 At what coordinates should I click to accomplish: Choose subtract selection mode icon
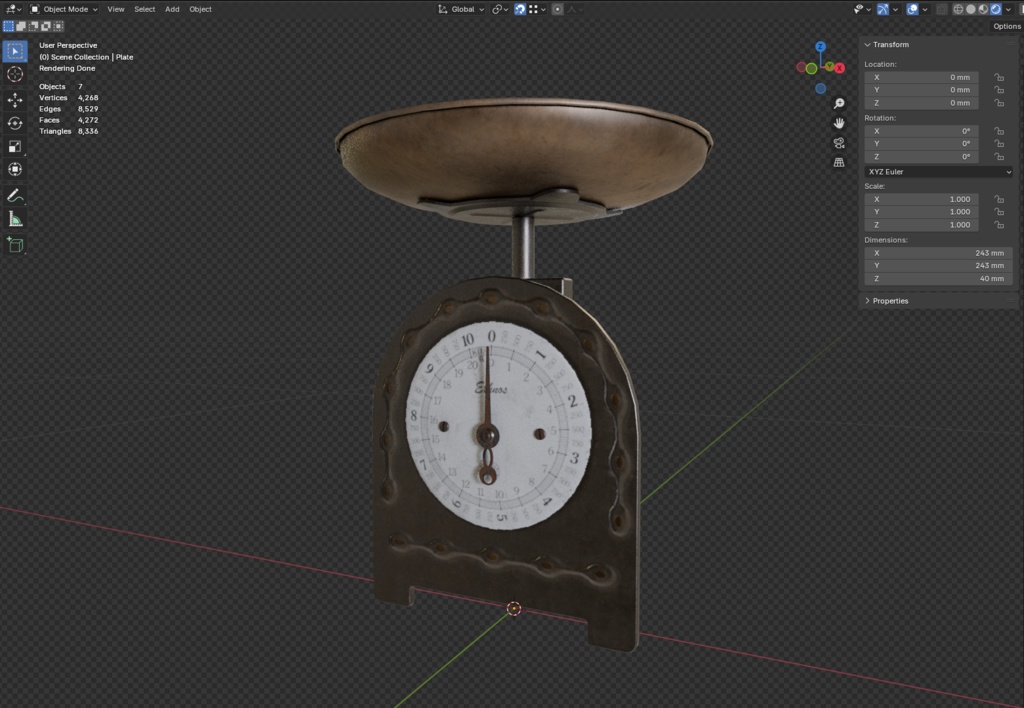click(x=33, y=26)
